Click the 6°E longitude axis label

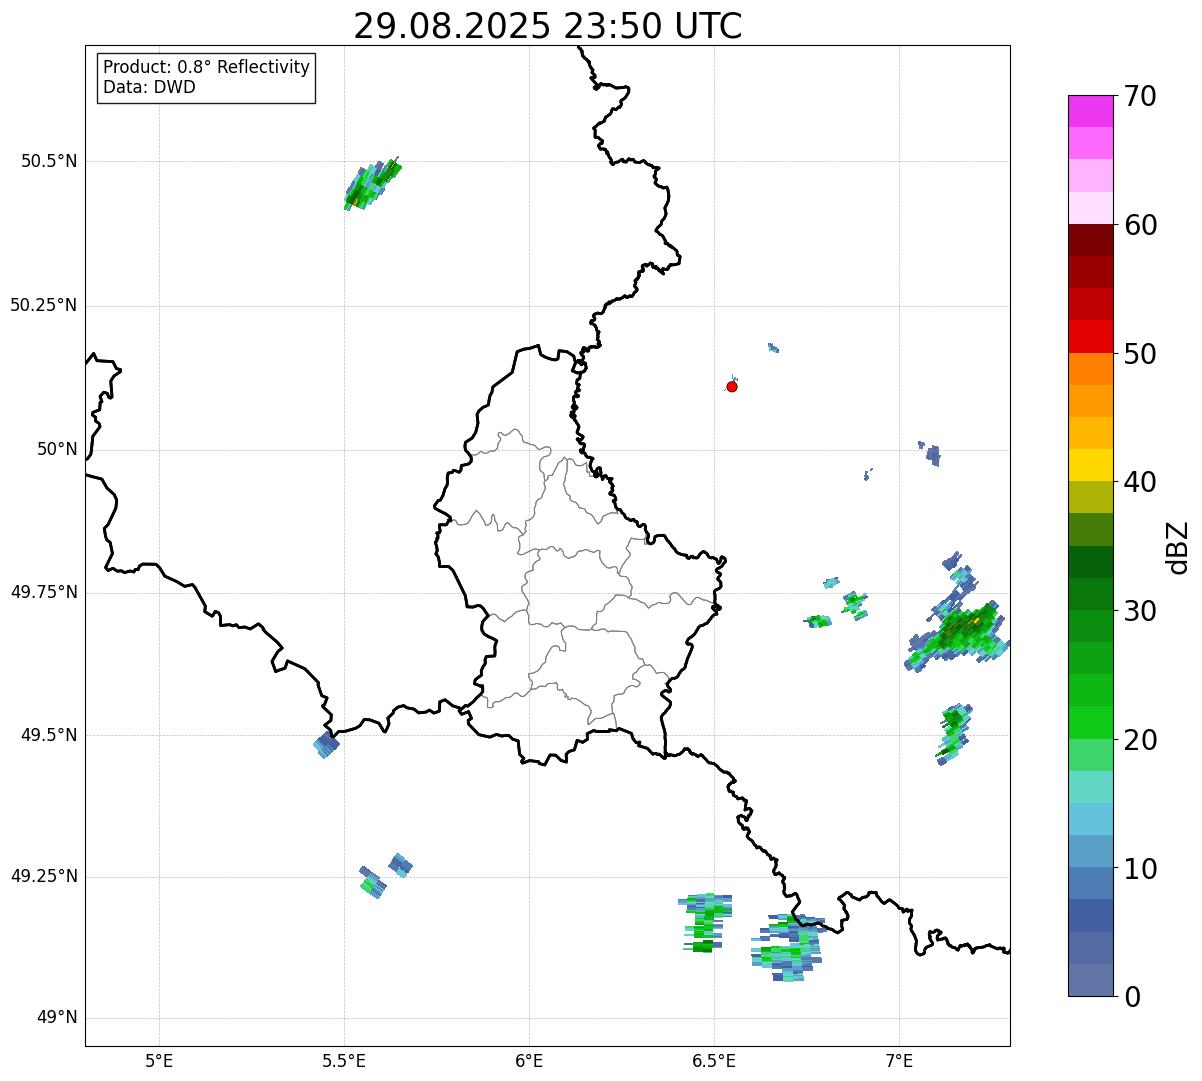[529, 1060]
